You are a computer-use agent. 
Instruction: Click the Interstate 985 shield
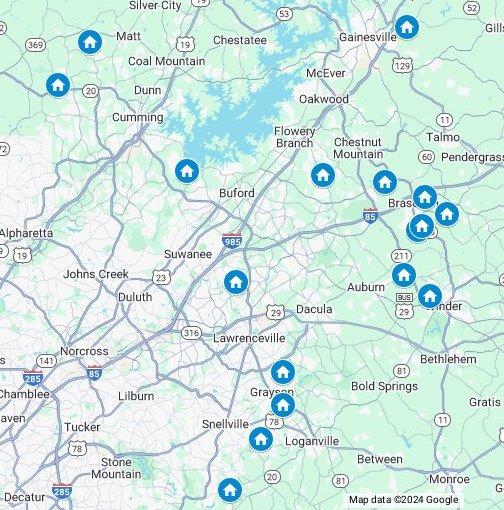click(x=232, y=241)
